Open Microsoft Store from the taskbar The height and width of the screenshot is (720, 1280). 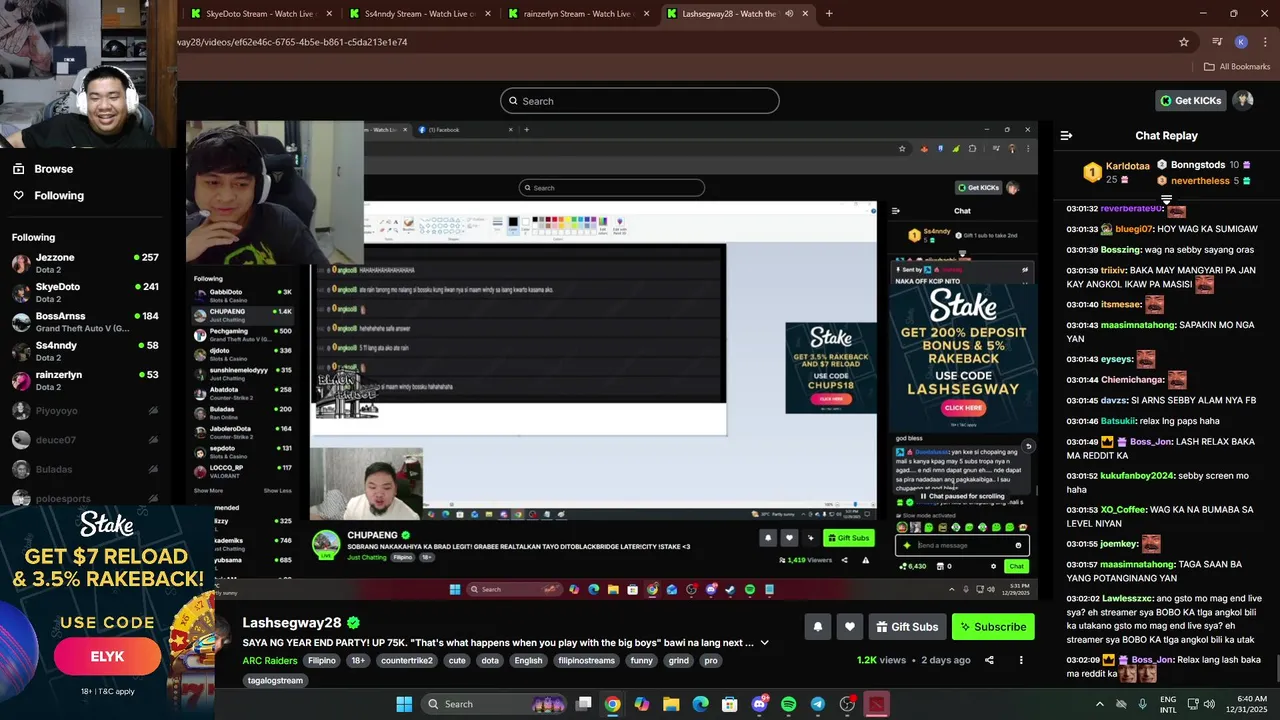tap(730, 704)
